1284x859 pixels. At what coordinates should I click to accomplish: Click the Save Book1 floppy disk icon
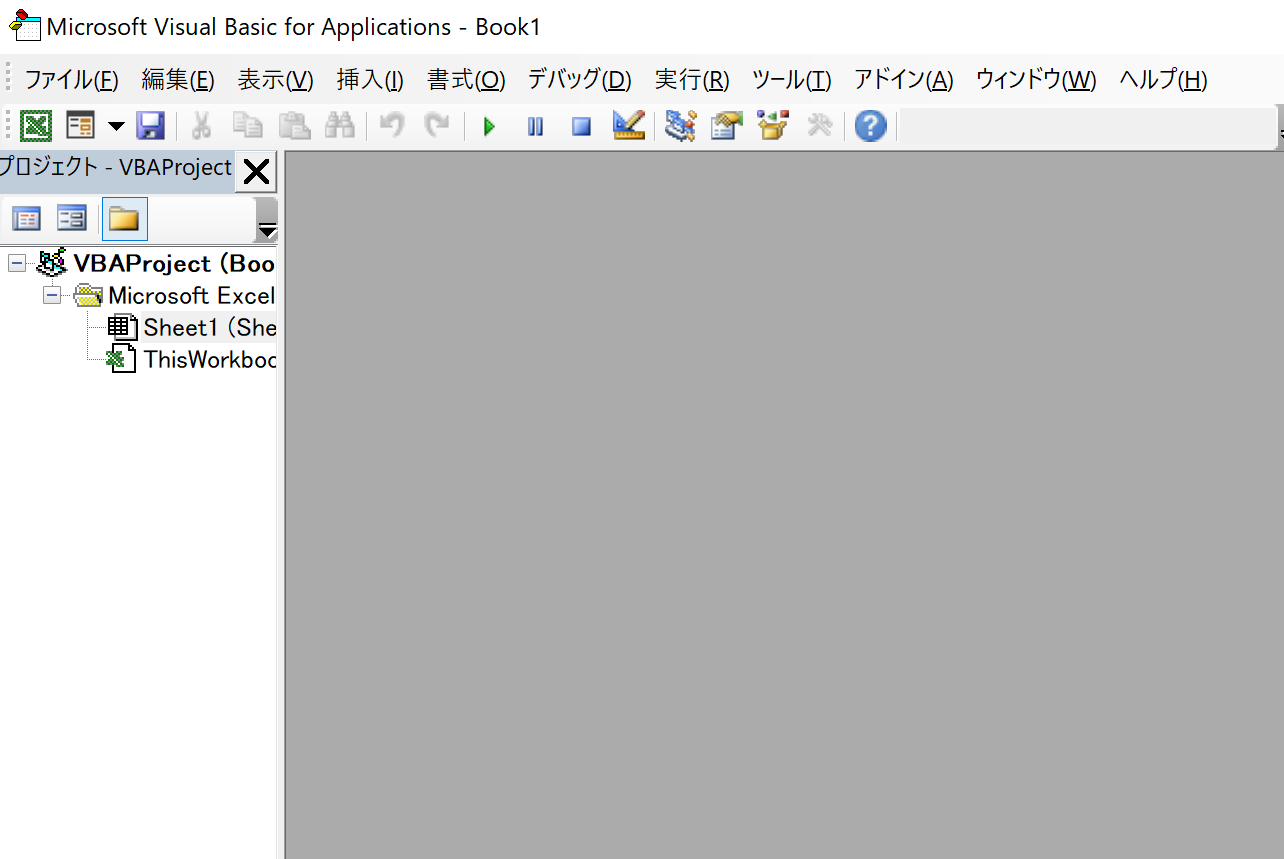click(150, 126)
